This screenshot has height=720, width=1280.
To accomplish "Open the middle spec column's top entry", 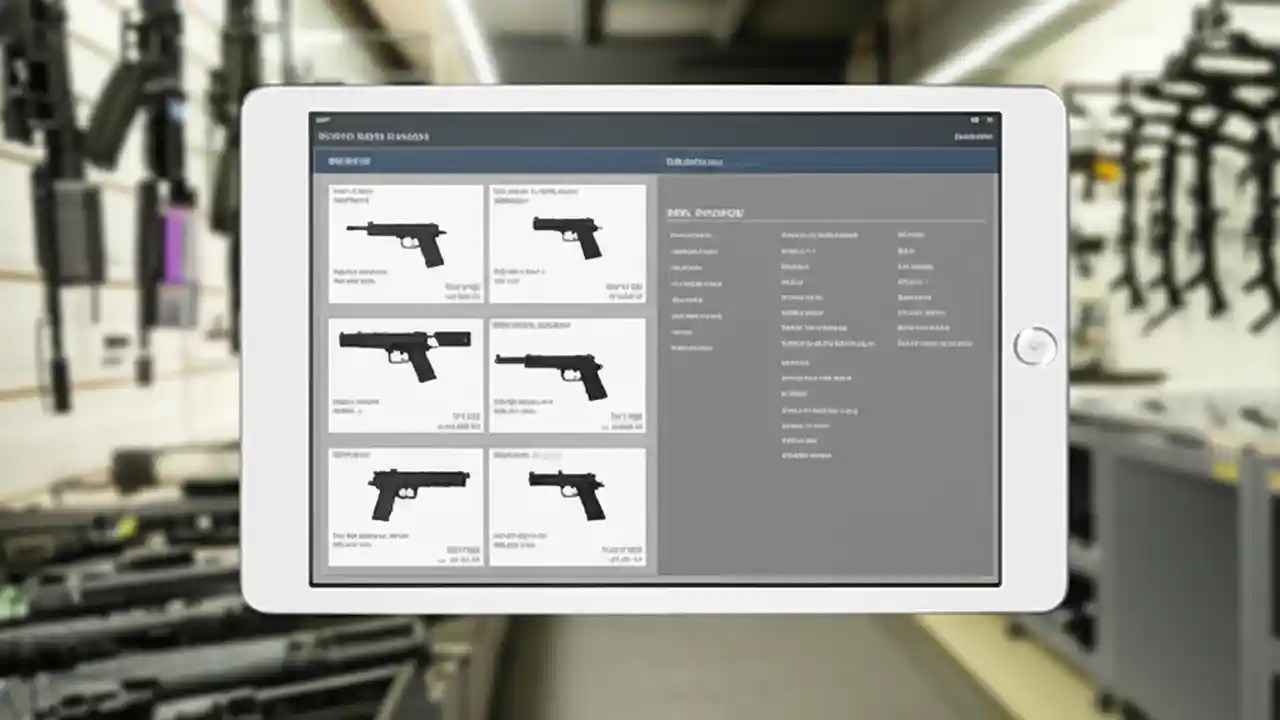I will (x=820, y=236).
